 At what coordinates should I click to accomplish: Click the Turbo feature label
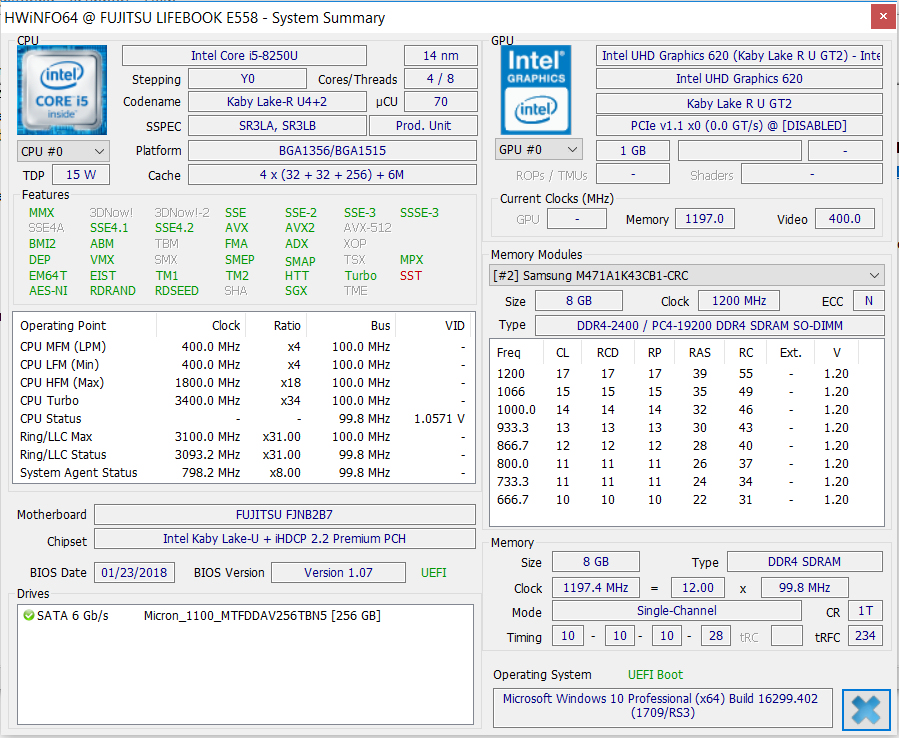pos(361,276)
